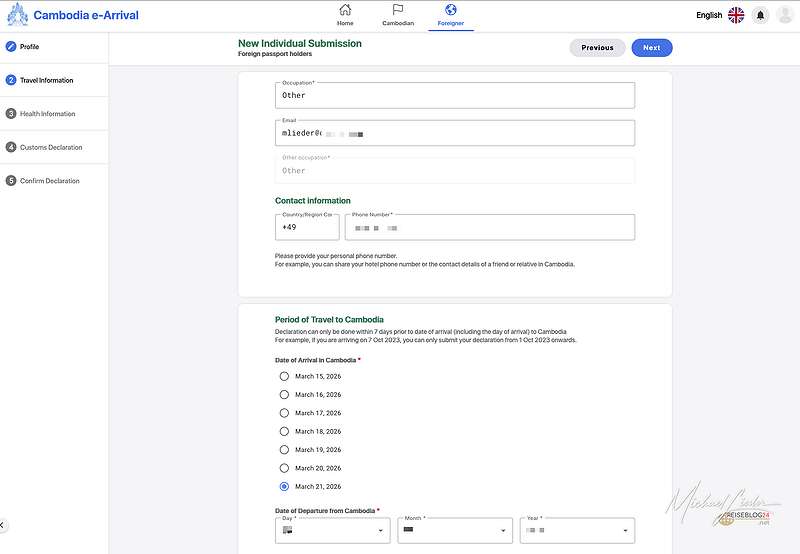Click the Next button

[x=652, y=48]
